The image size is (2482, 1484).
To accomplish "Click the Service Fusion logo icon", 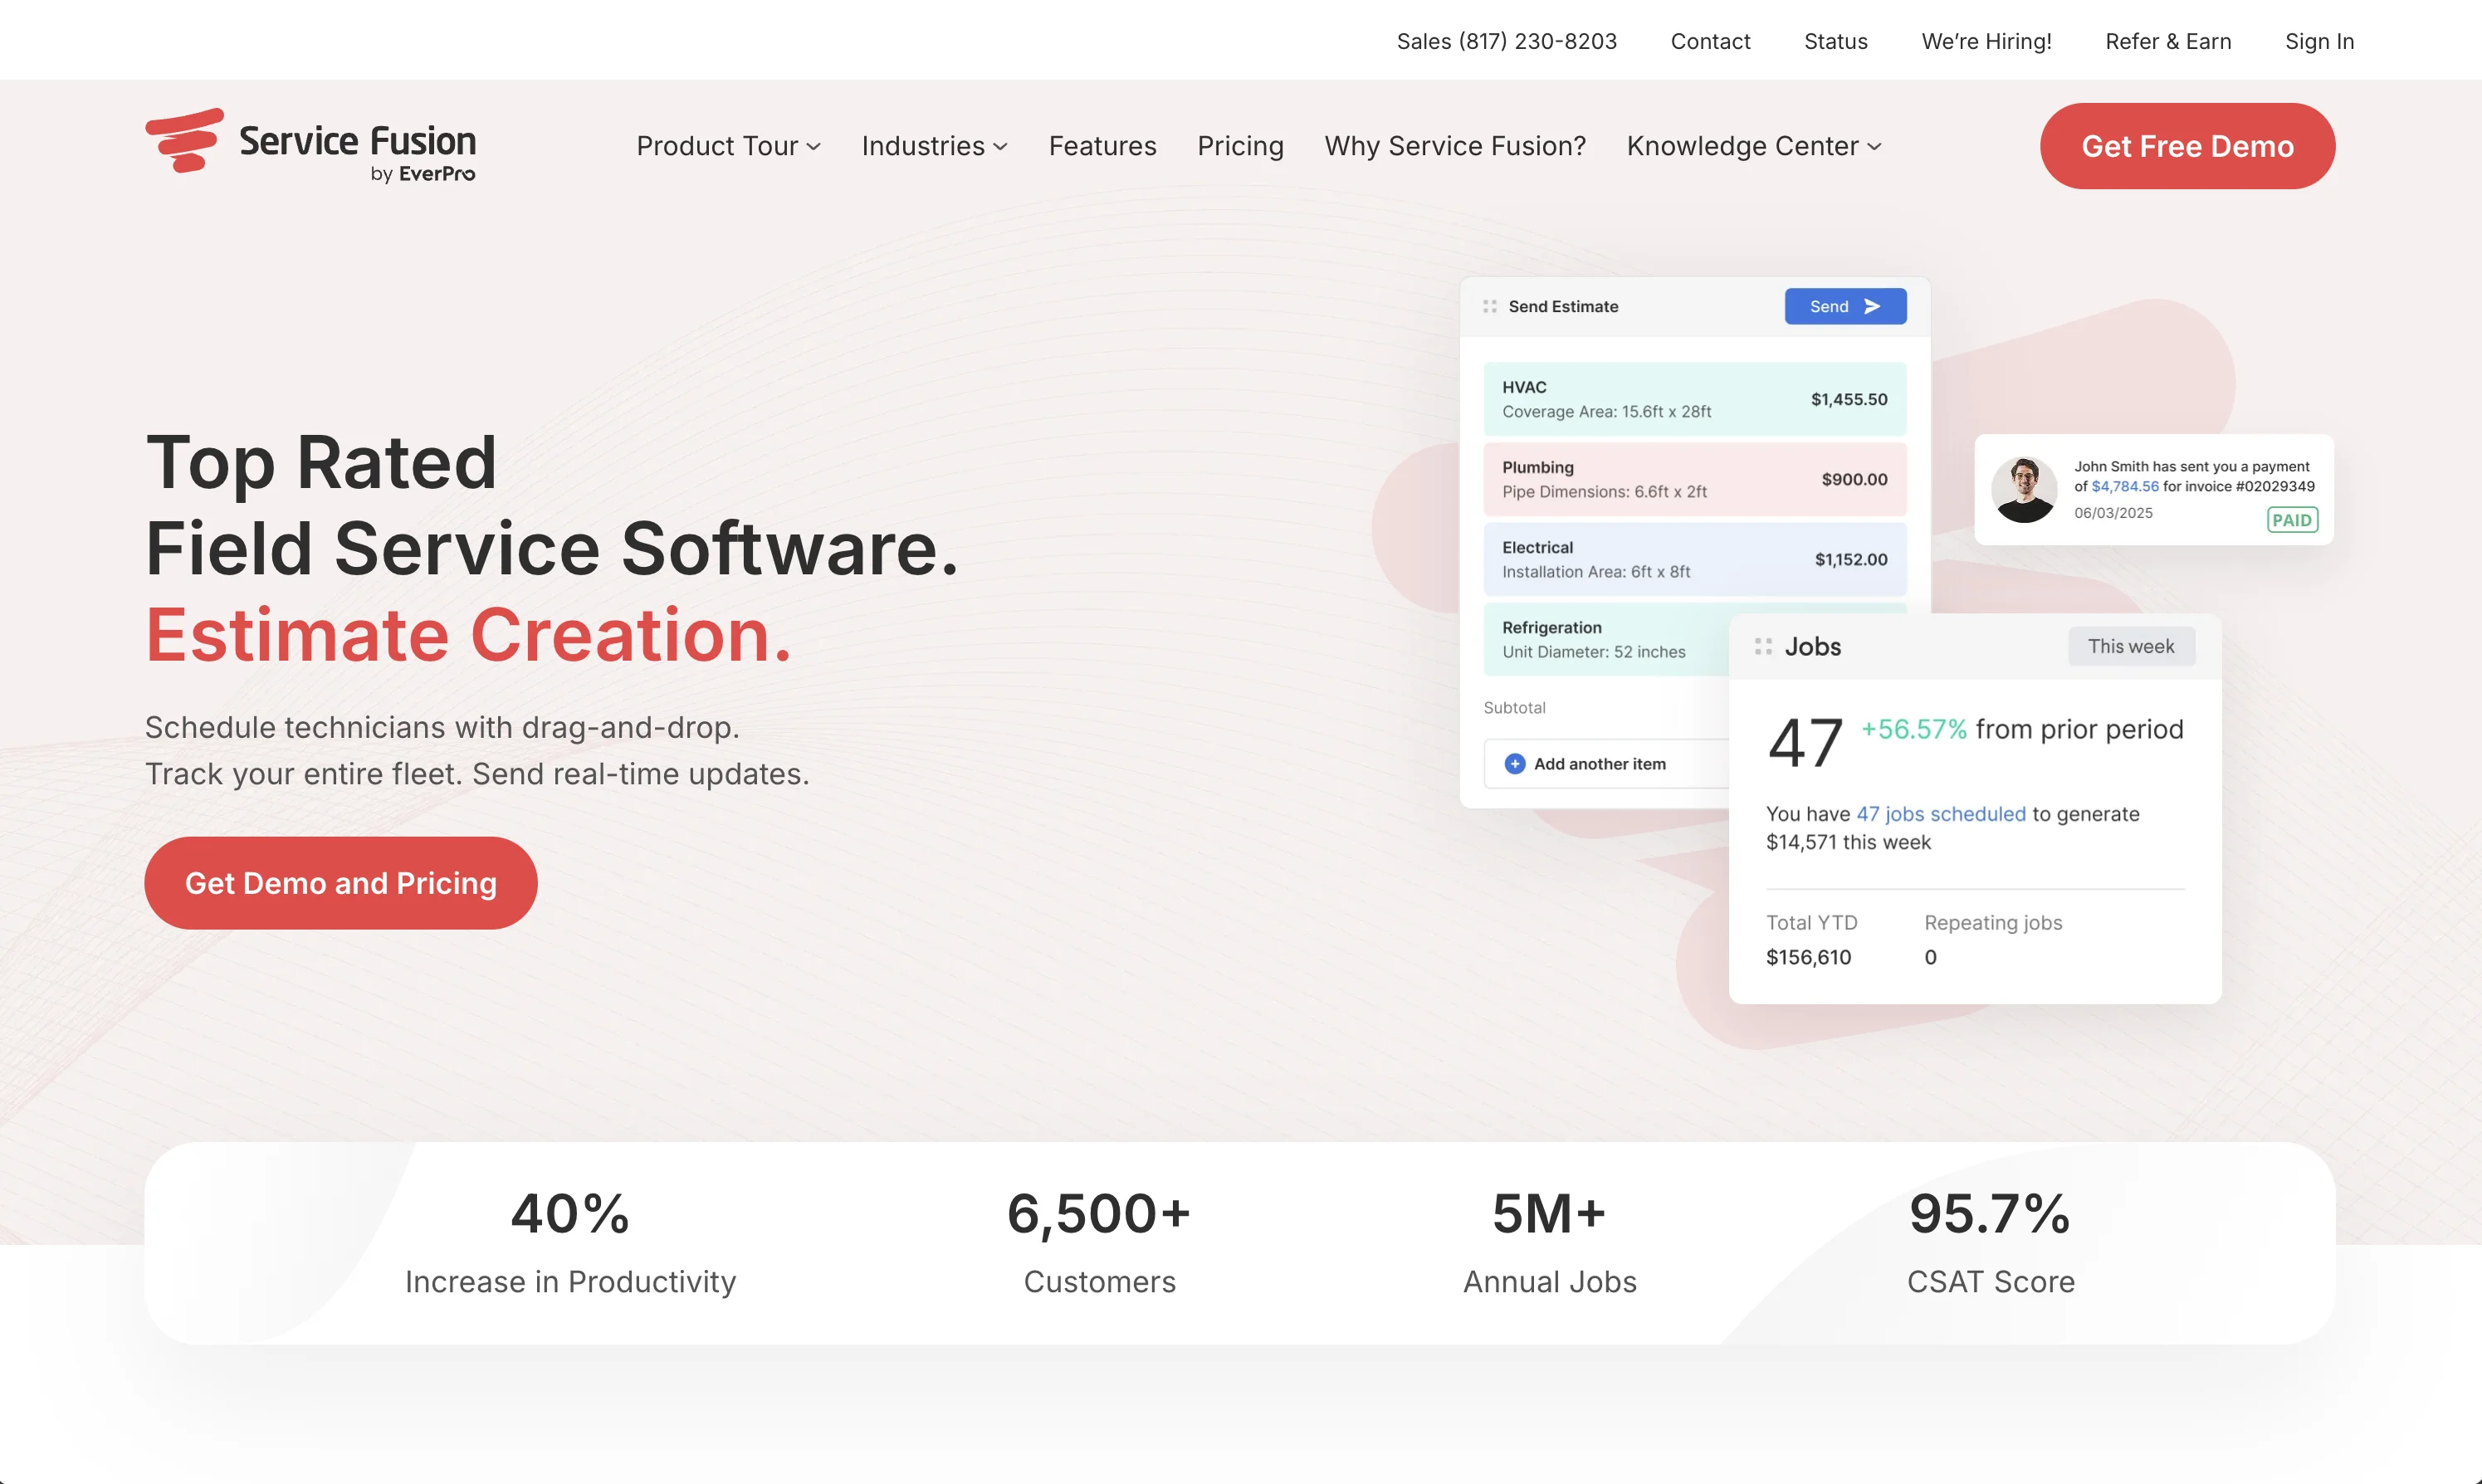I will click(185, 140).
